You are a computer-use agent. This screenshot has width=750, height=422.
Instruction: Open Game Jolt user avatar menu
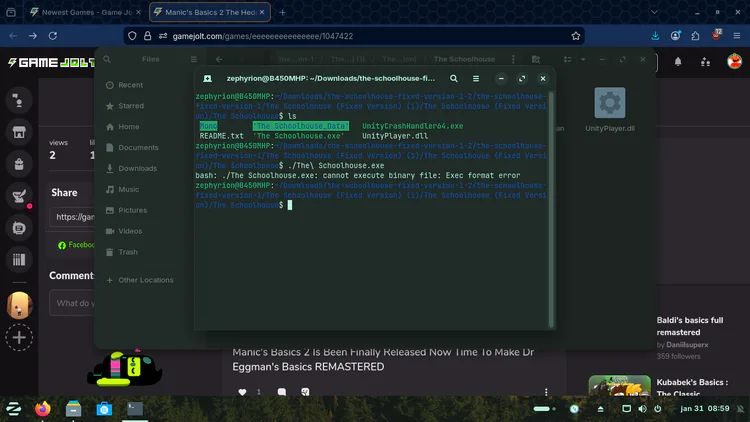tap(734, 62)
